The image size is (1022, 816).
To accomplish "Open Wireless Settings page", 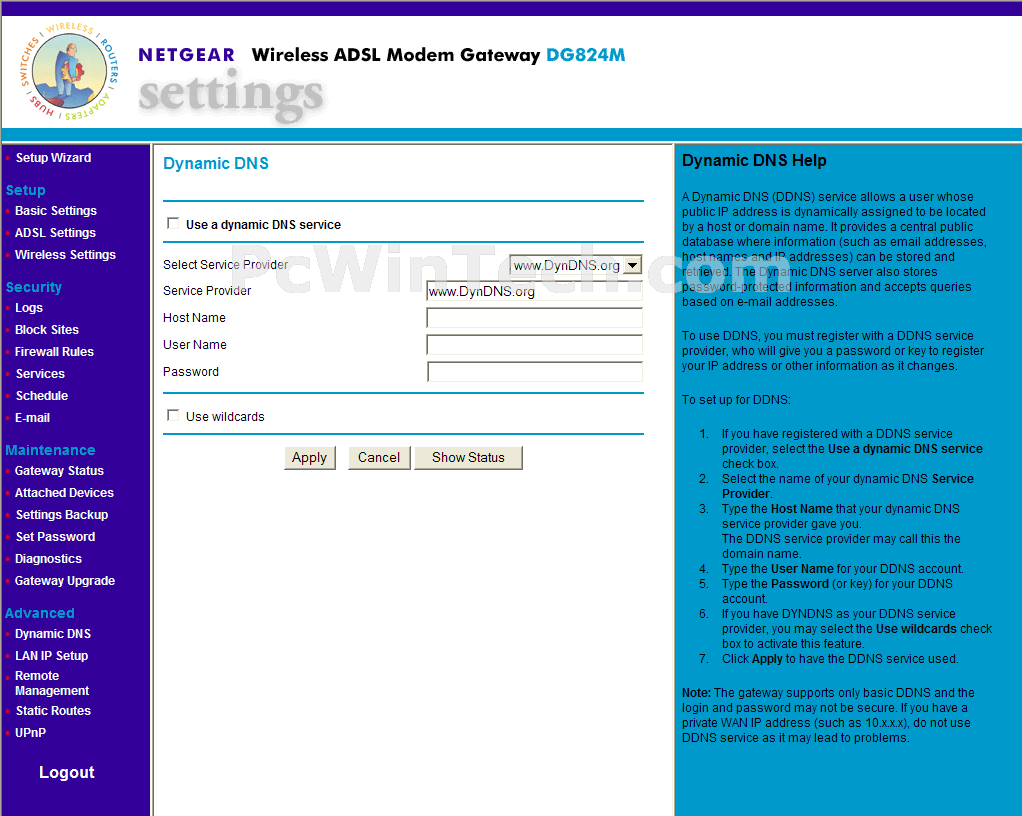I will [x=65, y=255].
